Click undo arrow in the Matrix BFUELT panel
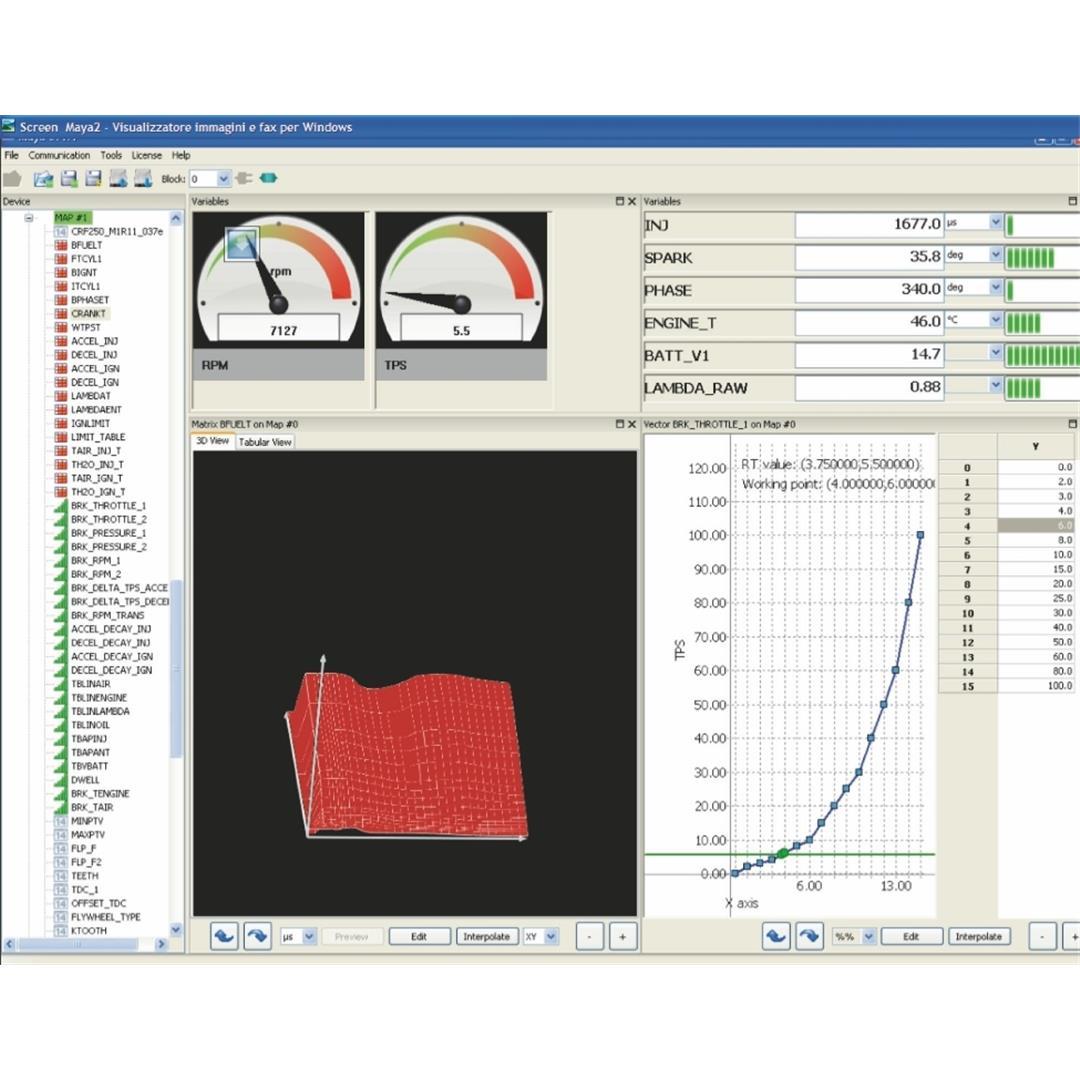The width and height of the screenshot is (1080, 1080). tap(224, 937)
